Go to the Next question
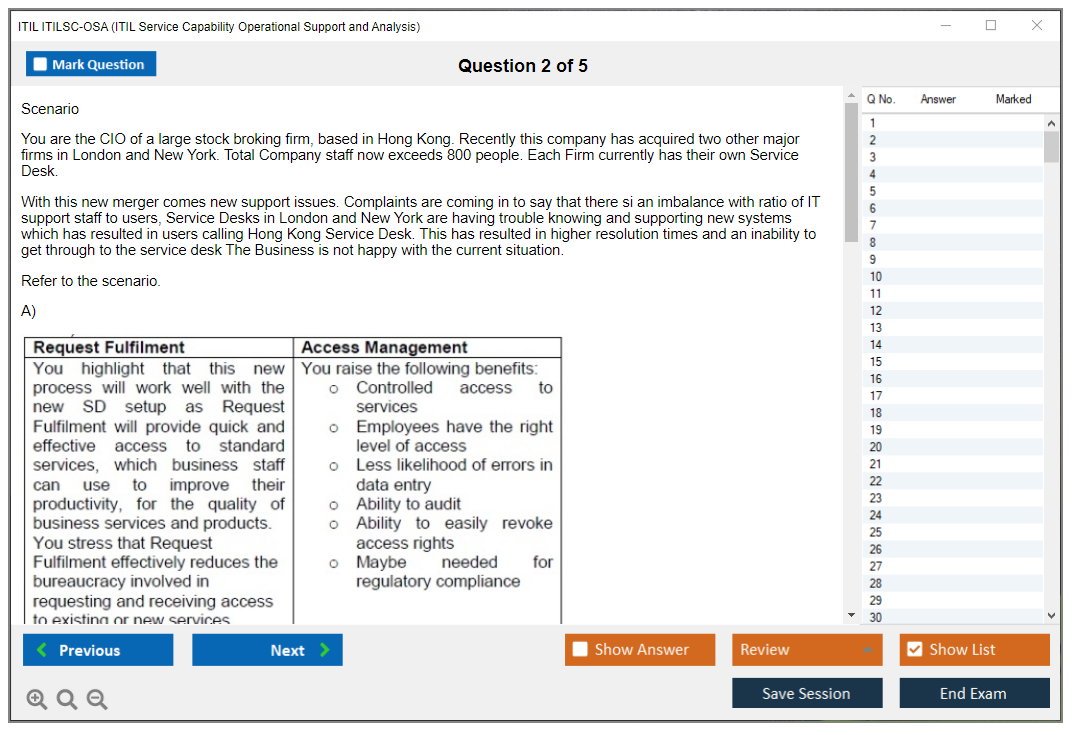 pyautogui.click(x=267, y=650)
